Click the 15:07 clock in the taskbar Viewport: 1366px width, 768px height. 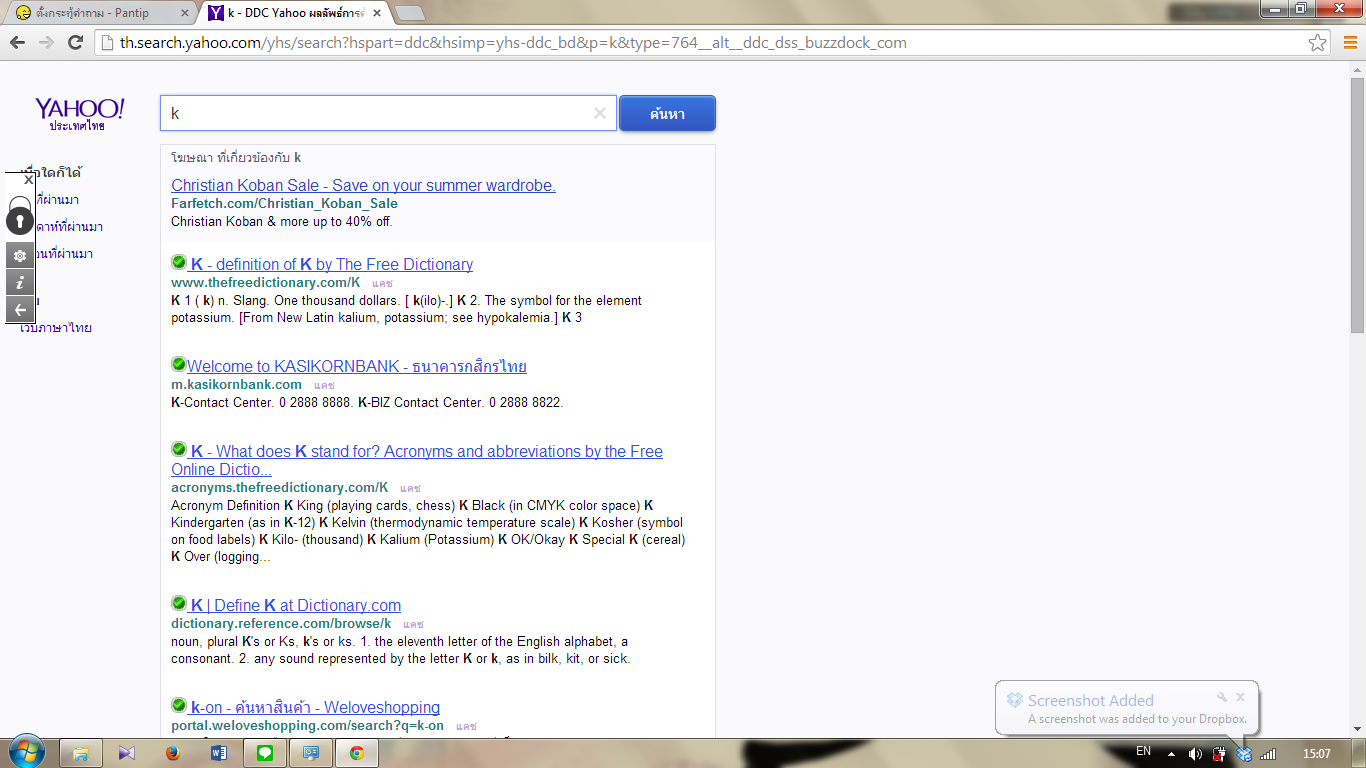point(1317,753)
